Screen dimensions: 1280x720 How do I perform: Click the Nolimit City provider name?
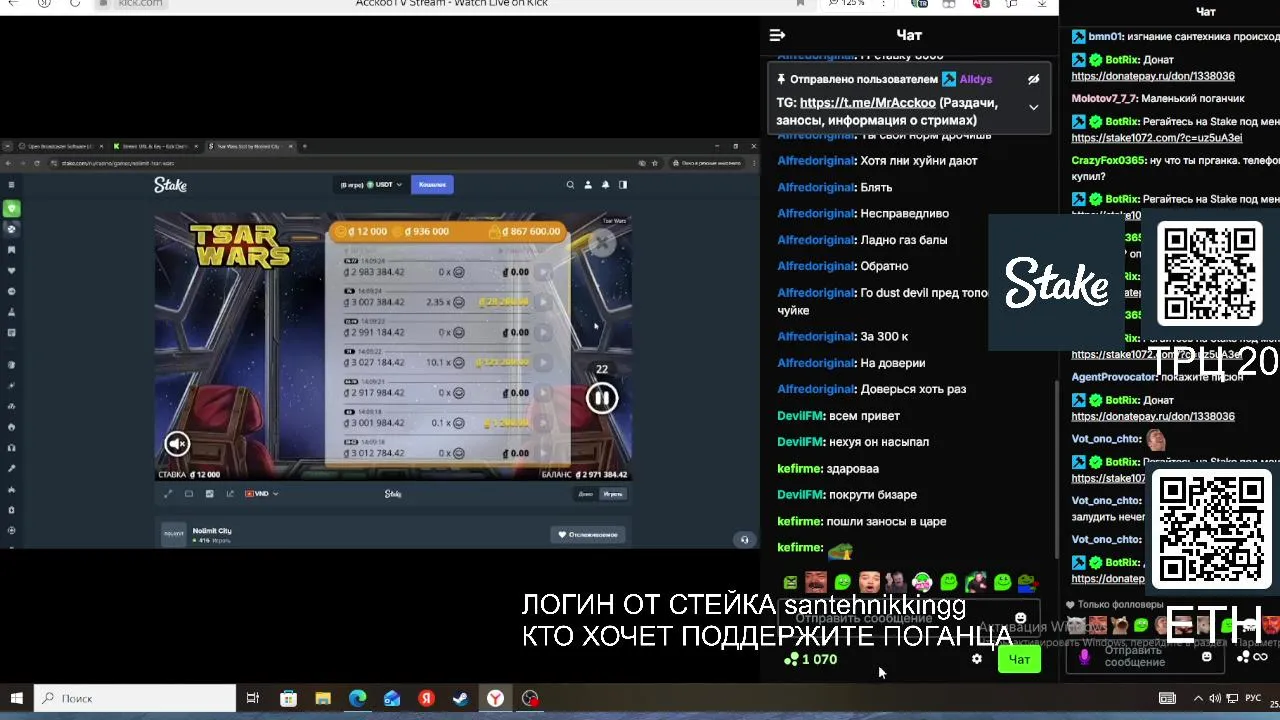212,530
